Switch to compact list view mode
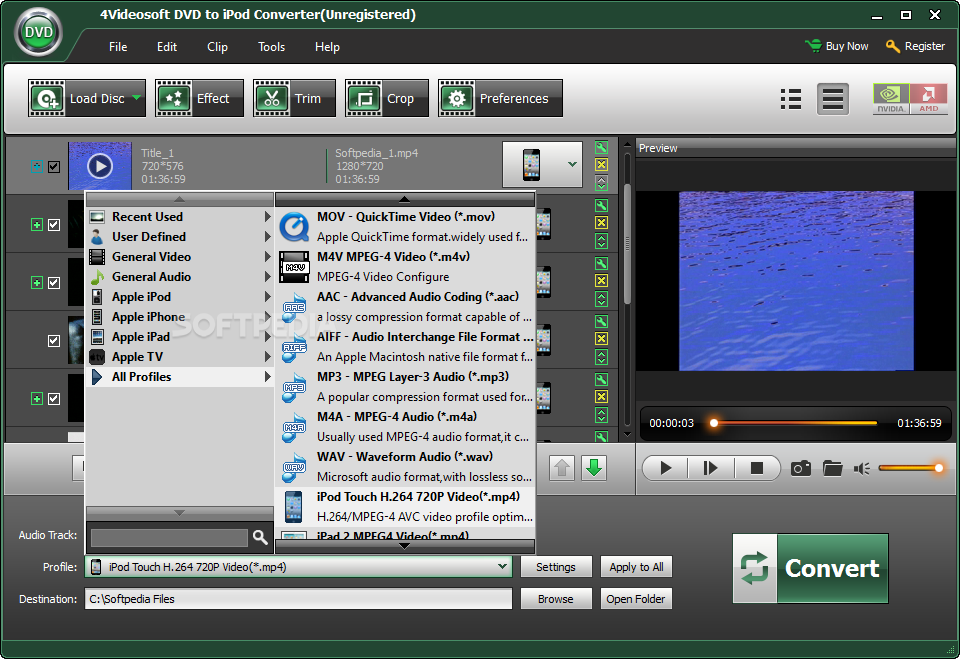This screenshot has width=960, height=659. [x=833, y=99]
